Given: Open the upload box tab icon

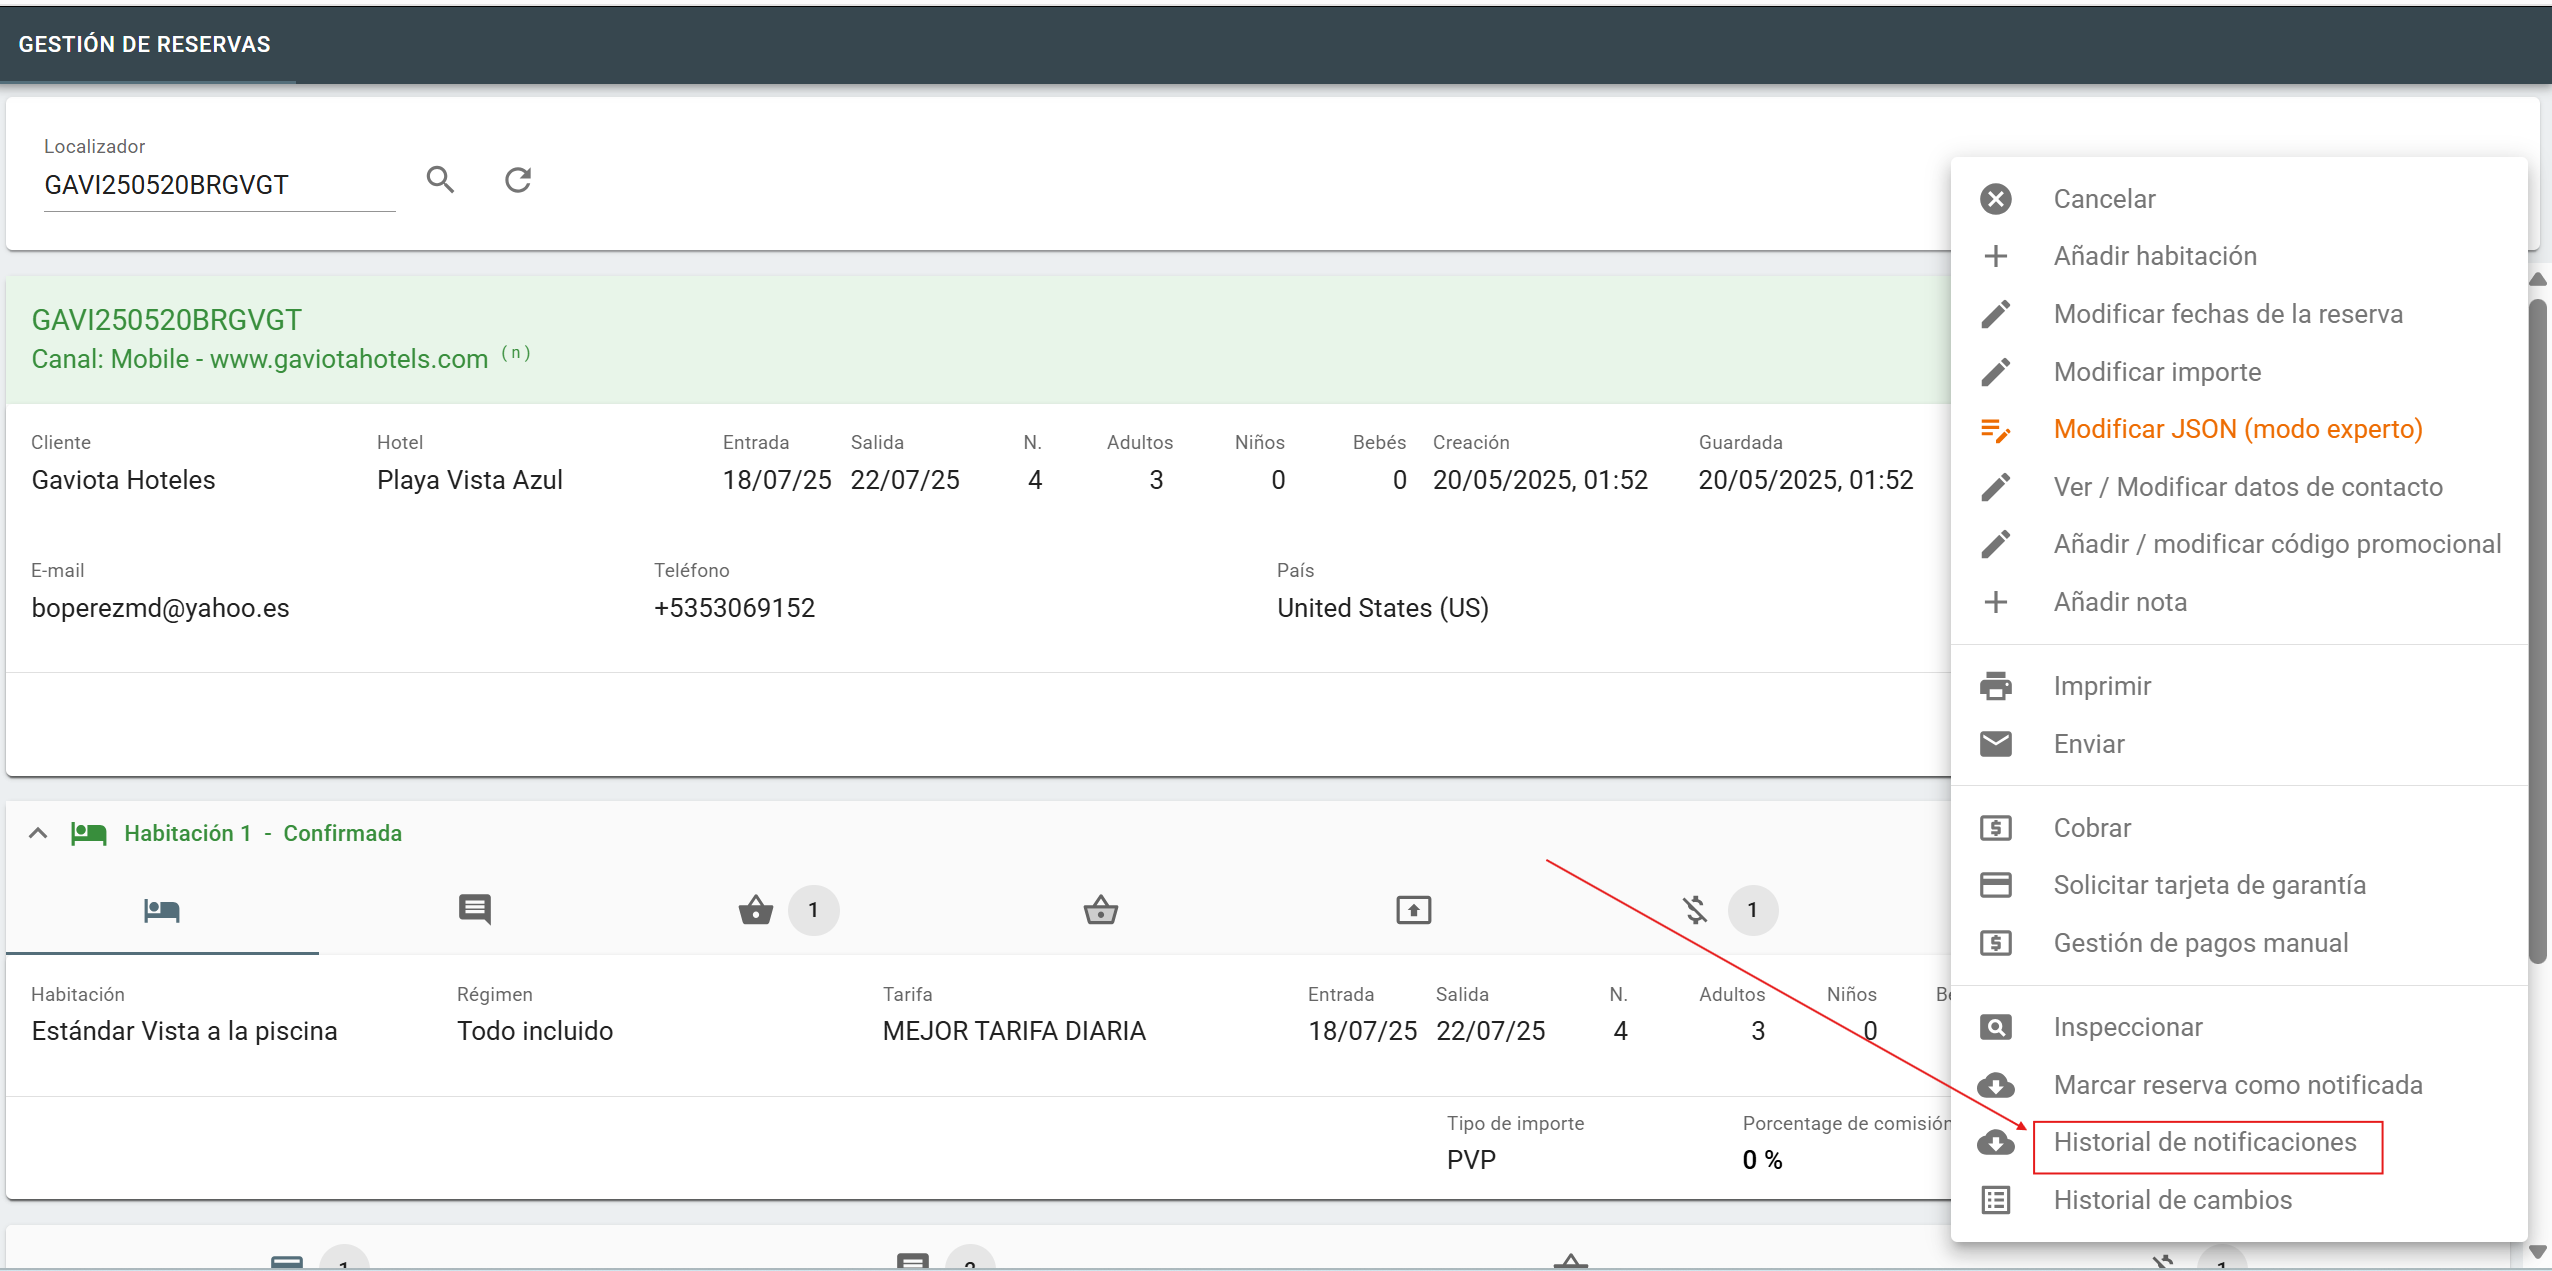Looking at the screenshot, I should click(1413, 910).
